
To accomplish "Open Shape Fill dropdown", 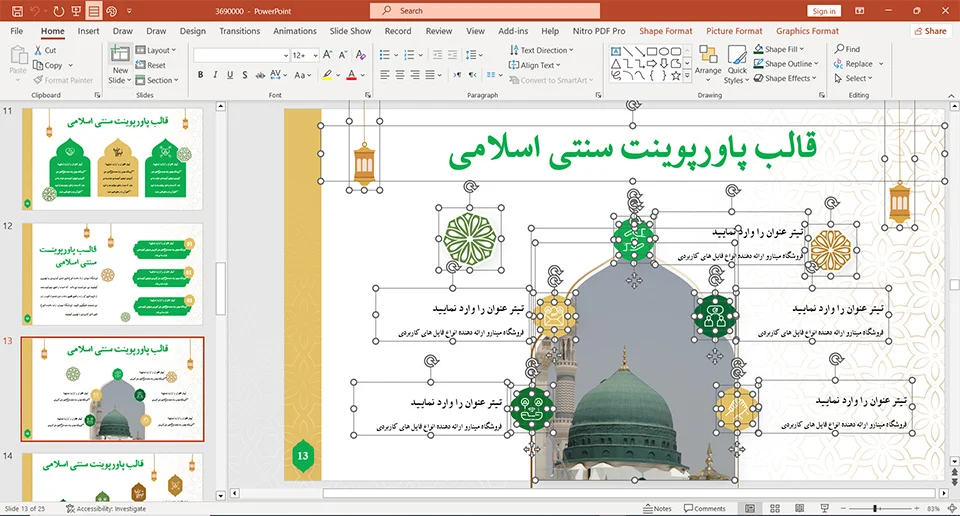I will [x=779, y=49].
